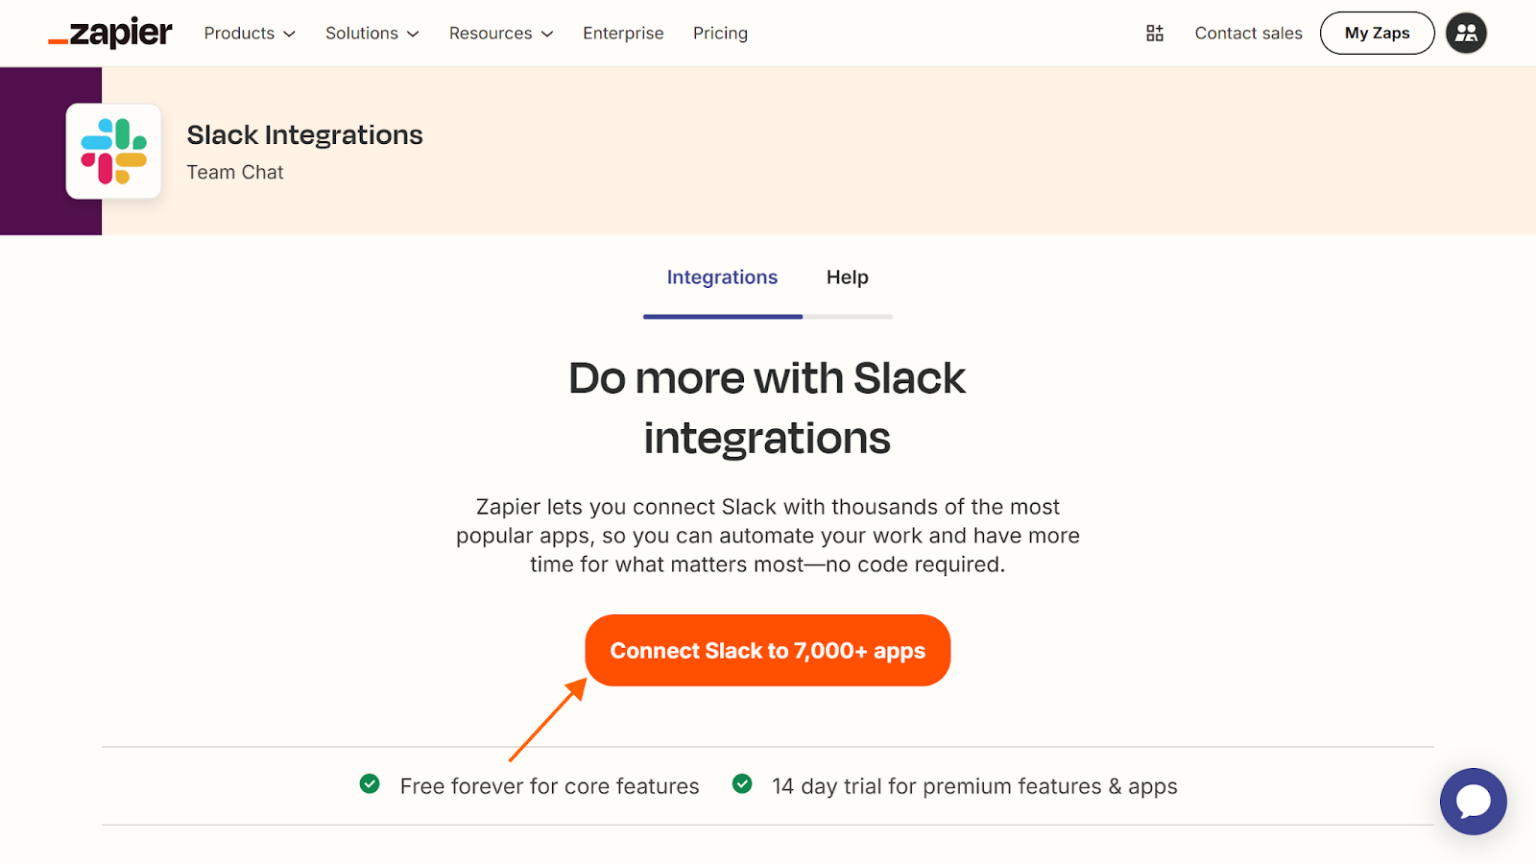Screen dimensions: 1536x864
Task: Click the account avatar icon
Action: click(x=1466, y=32)
